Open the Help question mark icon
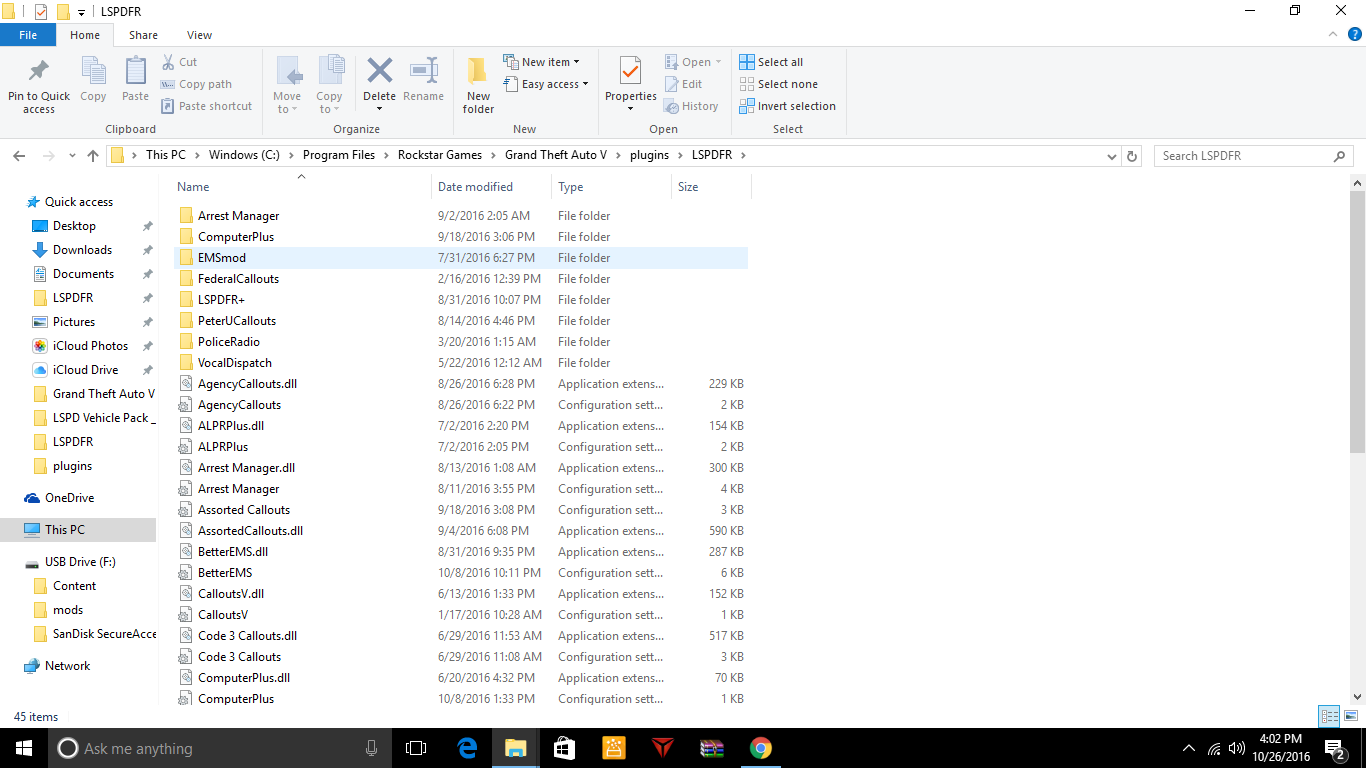The image size is (1366, 768). [x=1354, y=35]
